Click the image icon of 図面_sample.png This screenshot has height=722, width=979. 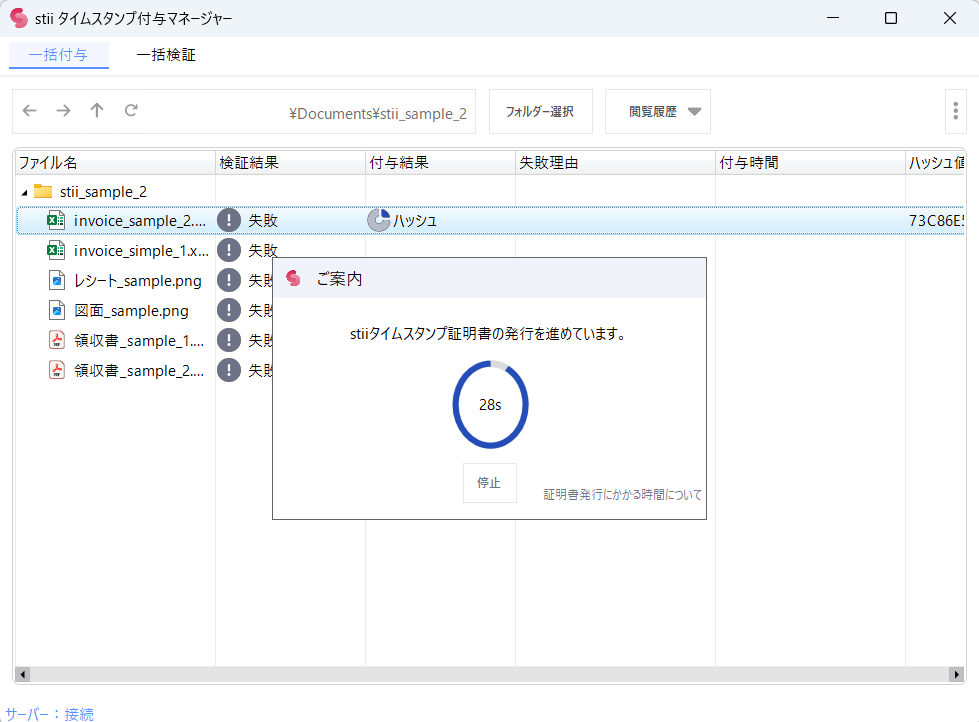coord(57,310)
